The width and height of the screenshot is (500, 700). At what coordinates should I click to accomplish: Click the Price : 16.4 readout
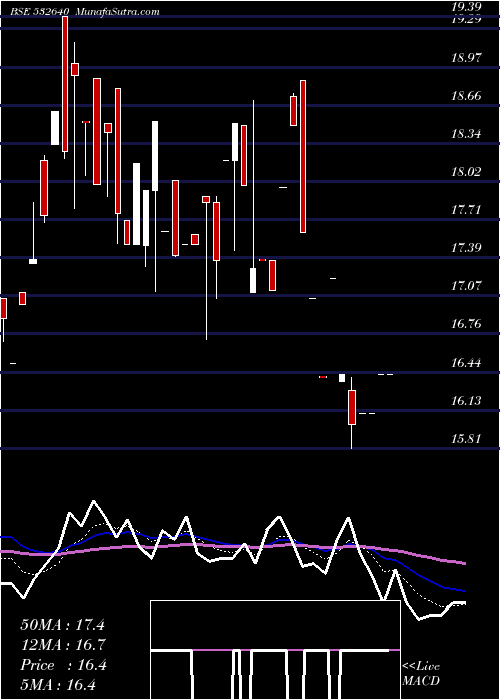point(63,665)
